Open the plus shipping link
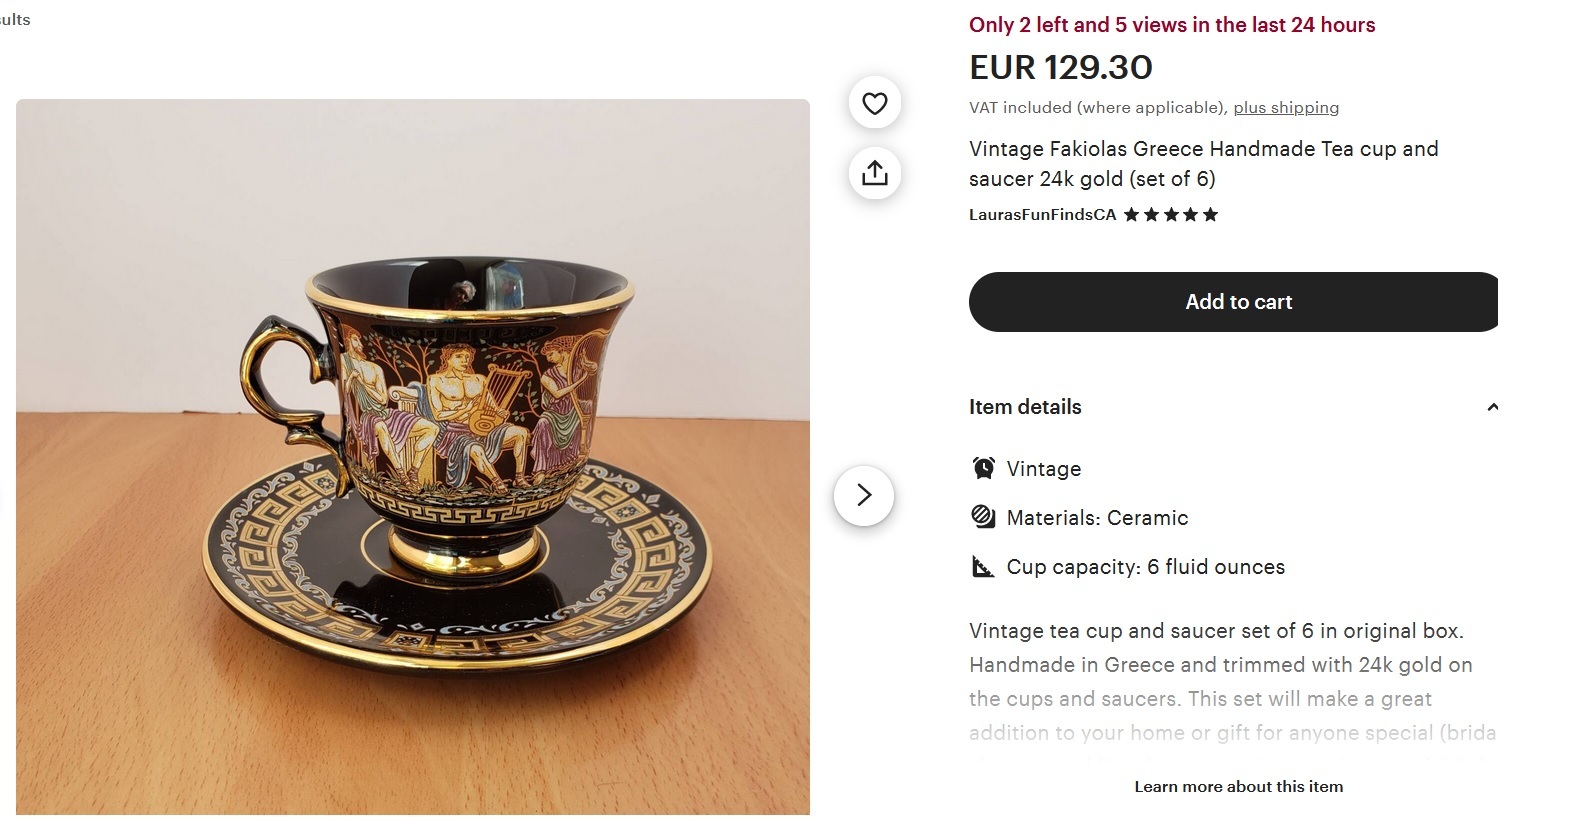 (x=1286, y=108)
